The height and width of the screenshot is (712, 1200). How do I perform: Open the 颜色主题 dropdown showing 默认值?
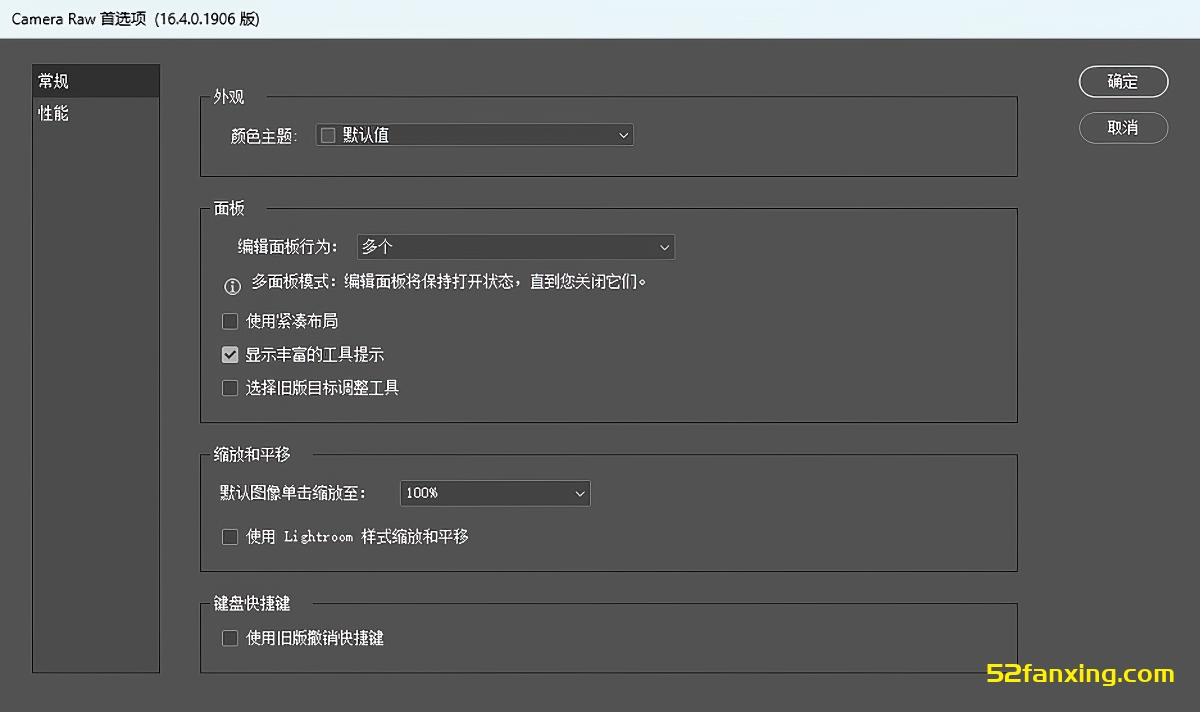474,135
